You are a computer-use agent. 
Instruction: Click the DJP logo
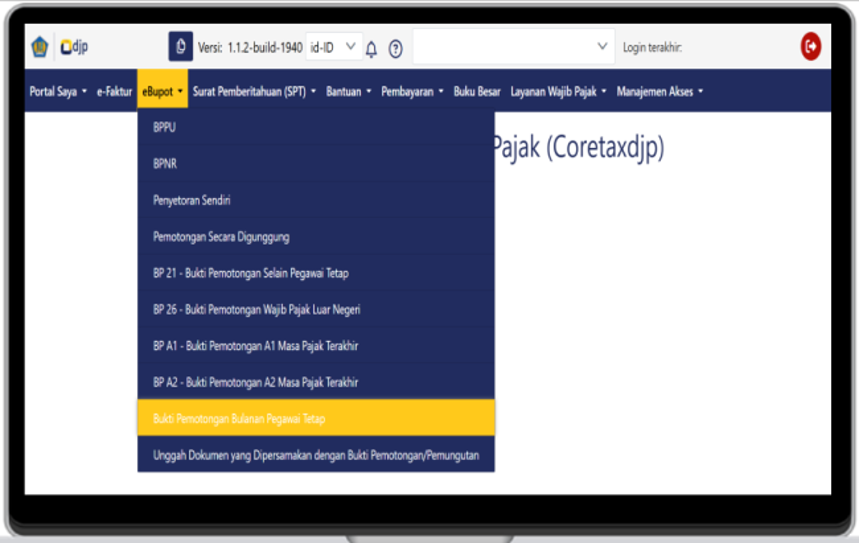(x=75, y=47)
